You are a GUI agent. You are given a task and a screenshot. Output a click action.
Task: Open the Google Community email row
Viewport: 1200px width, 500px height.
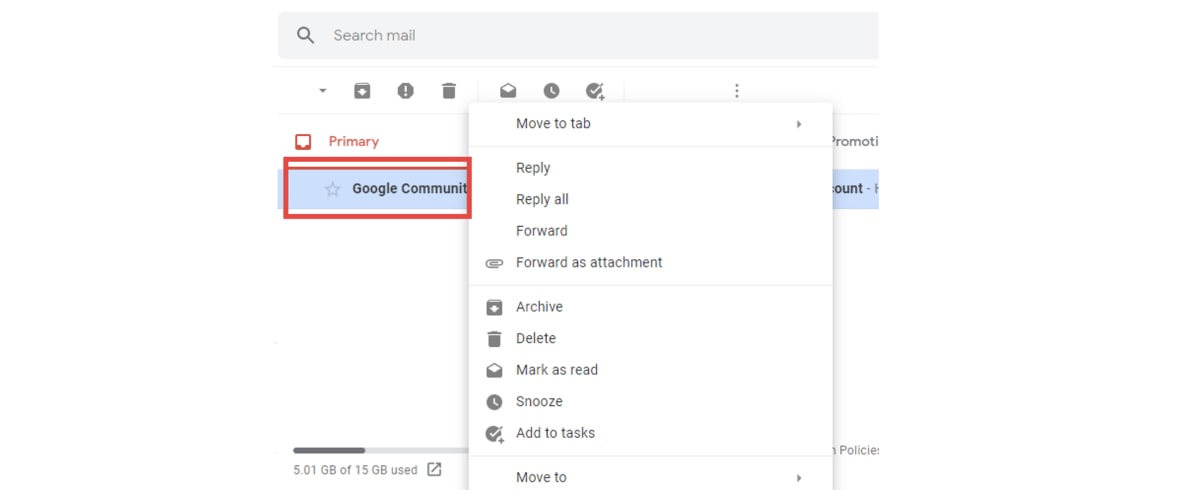click(578, 189)
